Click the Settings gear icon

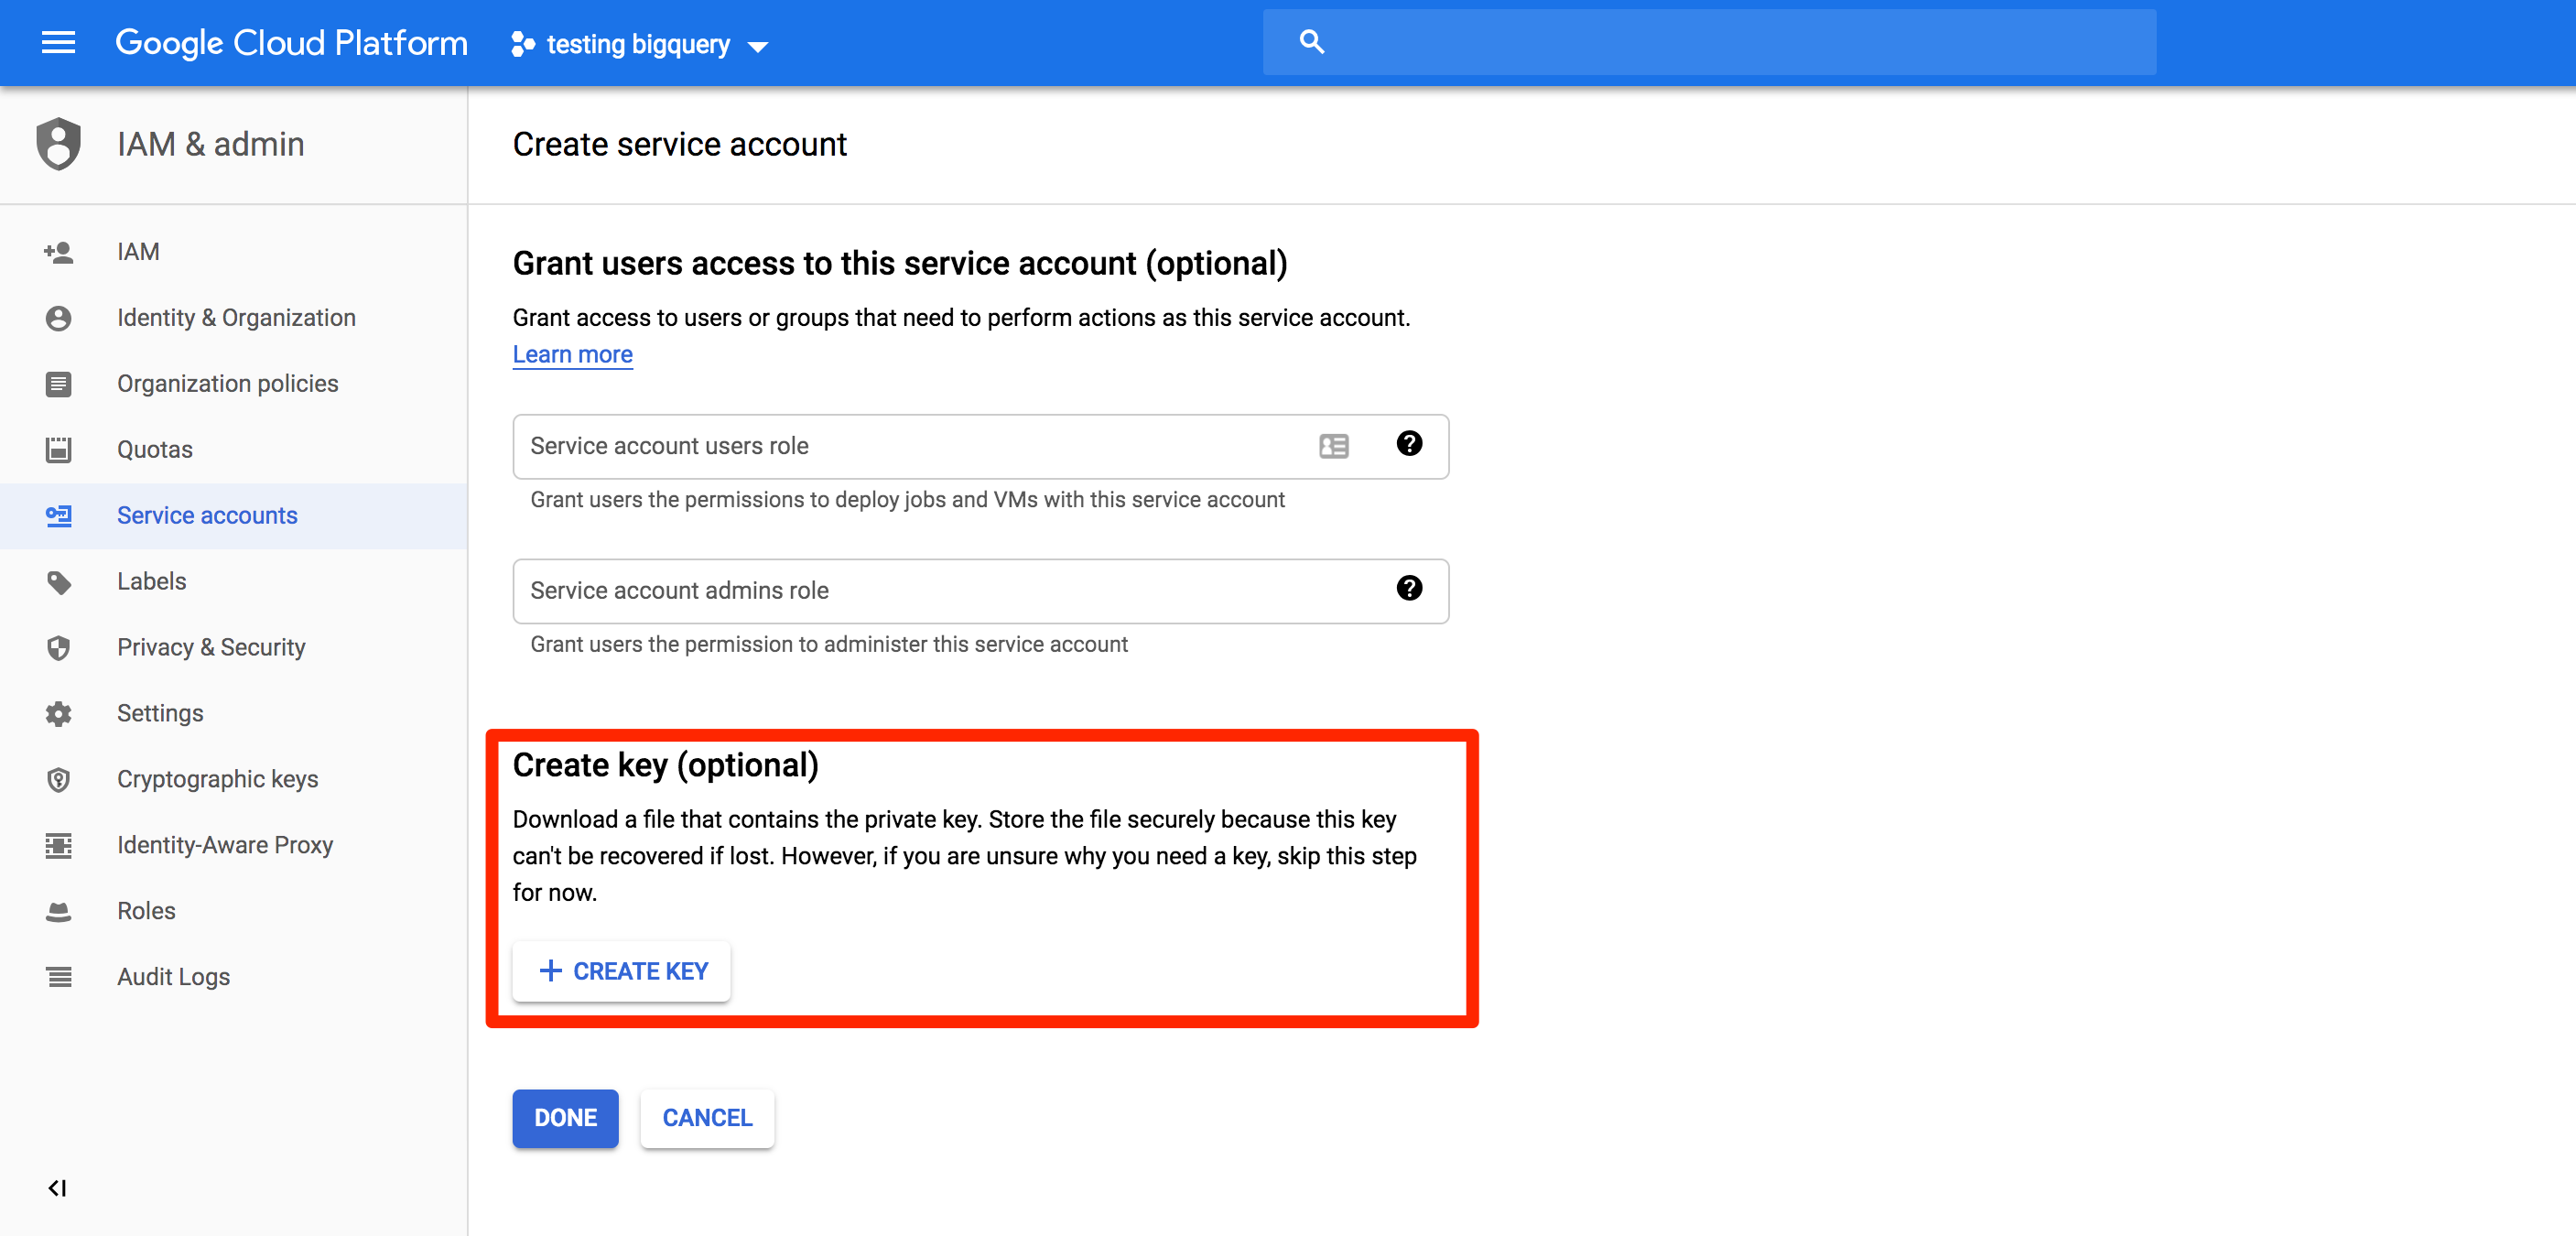tap(58, 713)
